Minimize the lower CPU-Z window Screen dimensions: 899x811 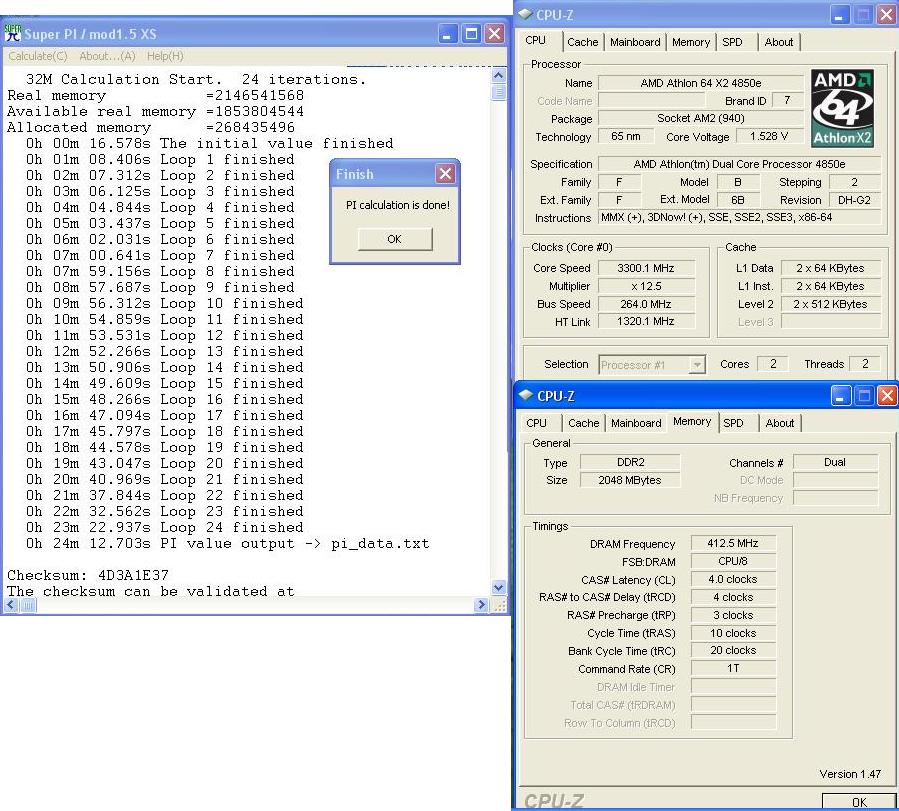click(x=841, y=395)
